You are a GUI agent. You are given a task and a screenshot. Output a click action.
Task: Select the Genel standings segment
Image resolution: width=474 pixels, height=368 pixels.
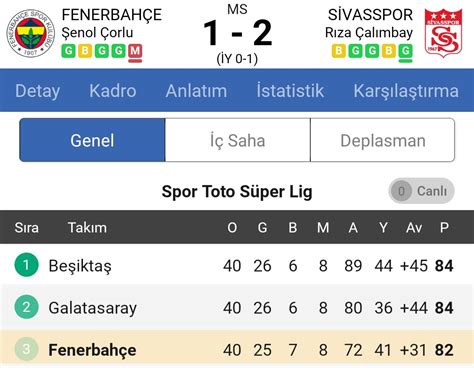coord(92,140)
